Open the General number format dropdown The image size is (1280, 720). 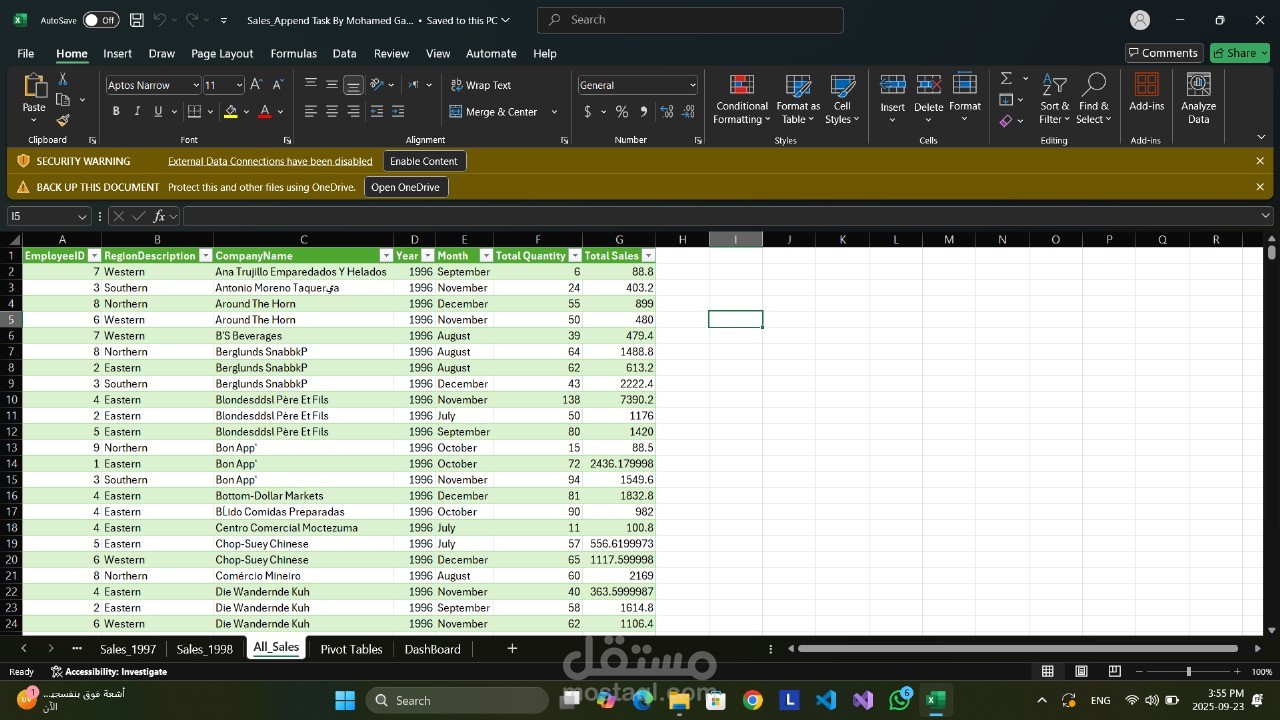[692, 85]
